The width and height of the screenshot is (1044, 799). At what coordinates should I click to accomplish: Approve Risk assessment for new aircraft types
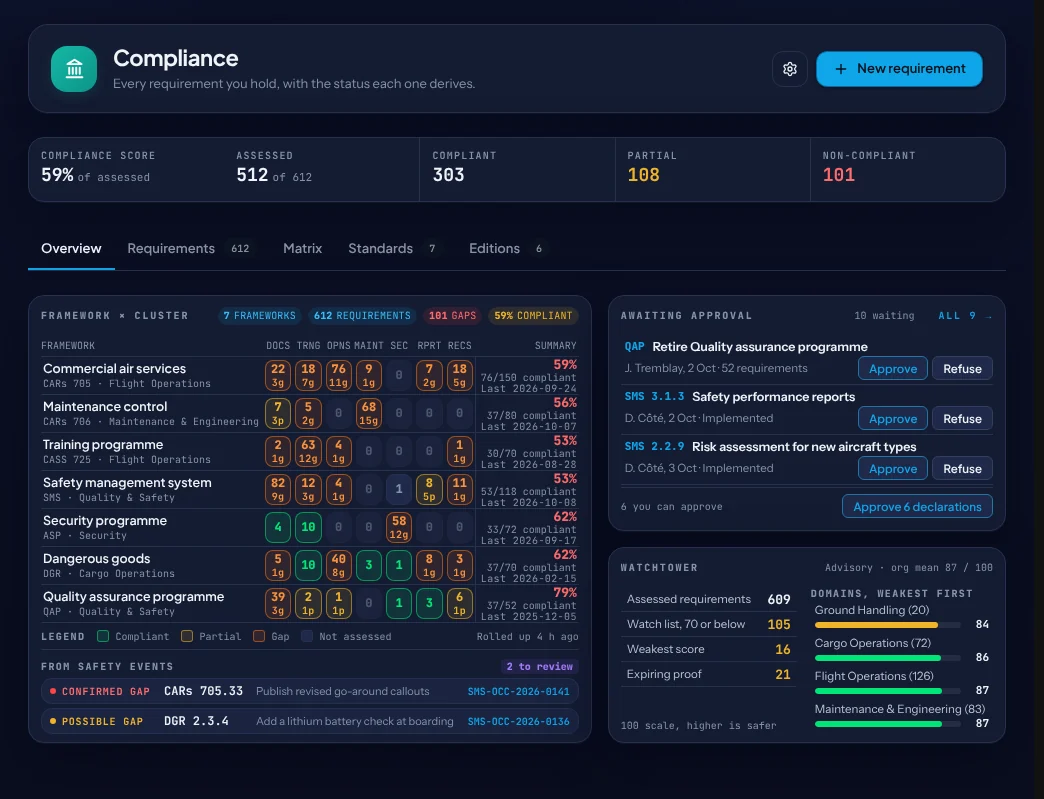[x=892, y=468]
